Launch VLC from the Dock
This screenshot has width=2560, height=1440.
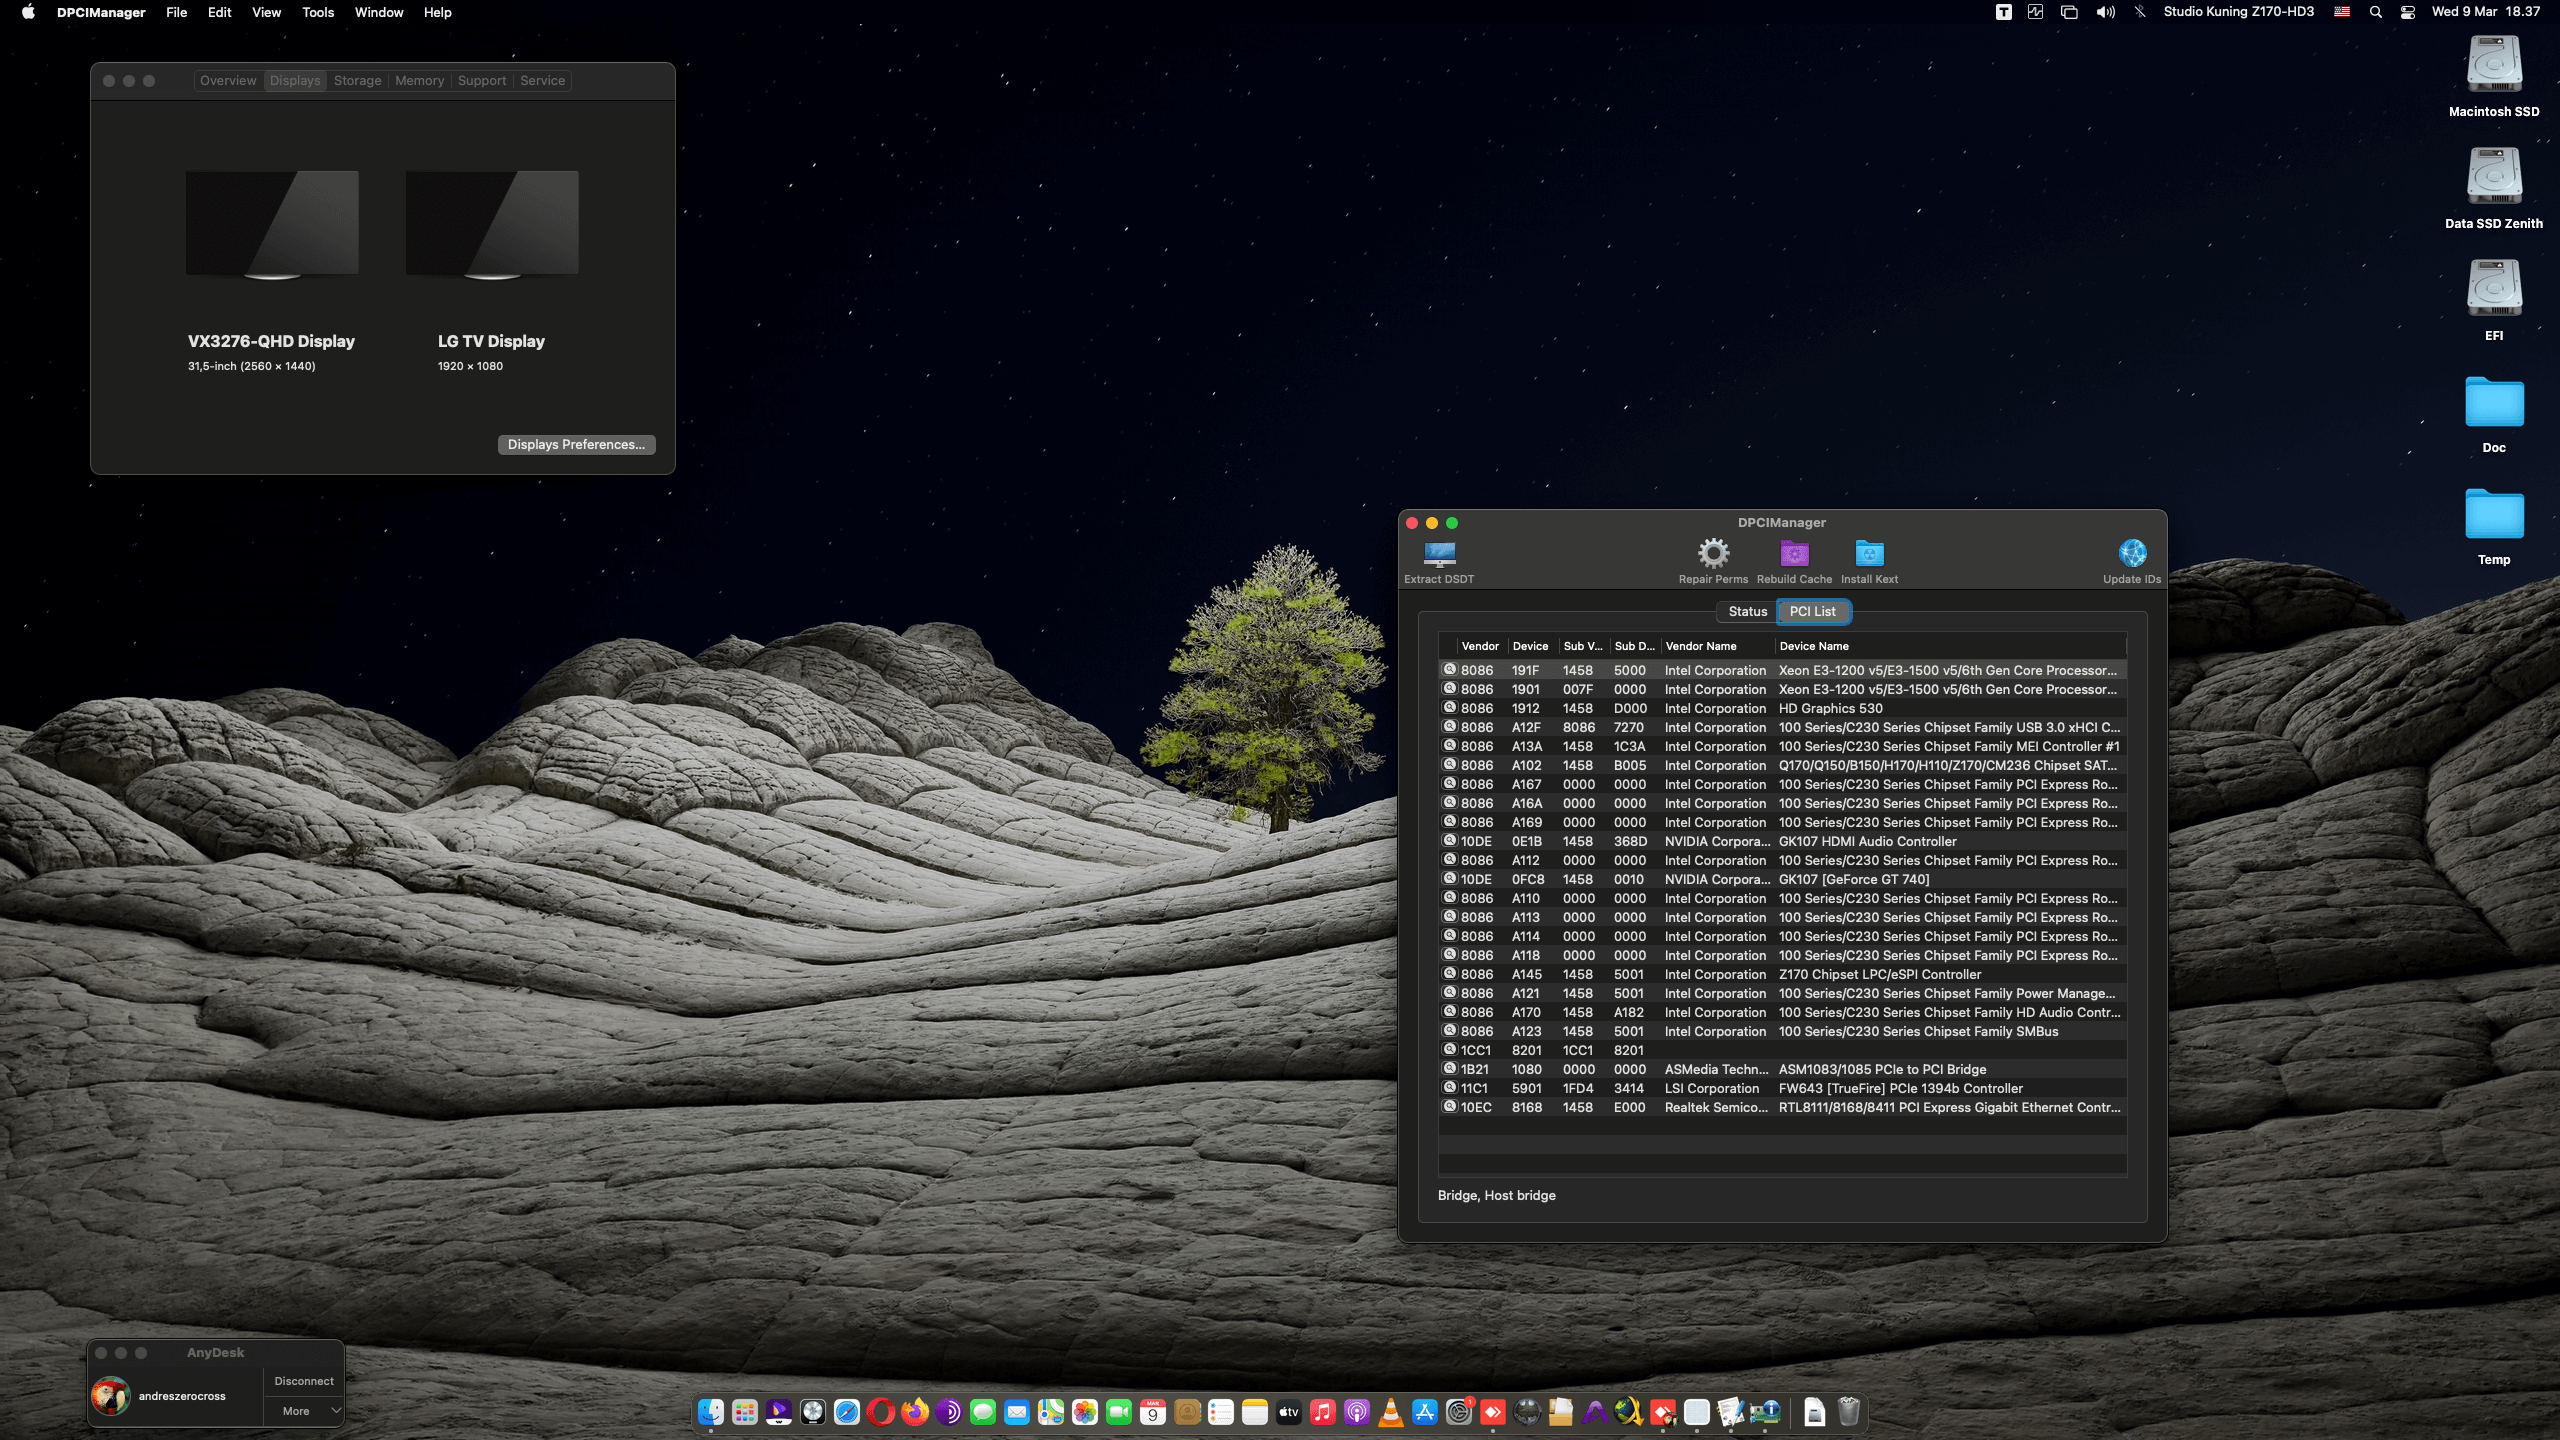click(1390, 1412)
